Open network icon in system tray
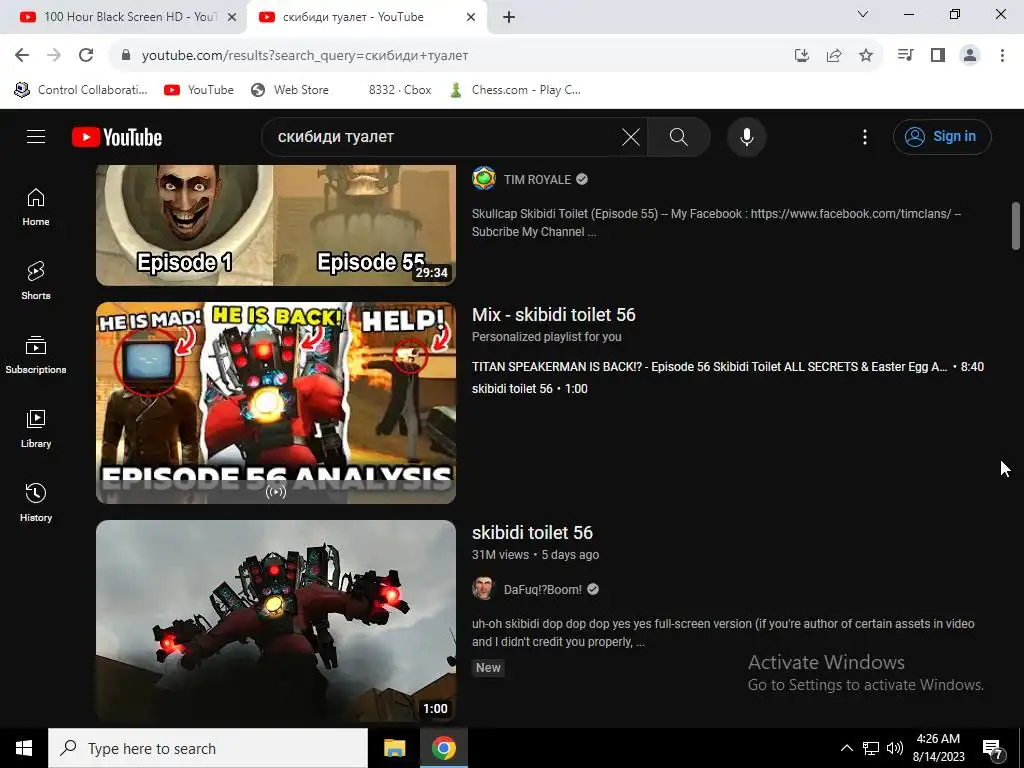 point(871,748)
